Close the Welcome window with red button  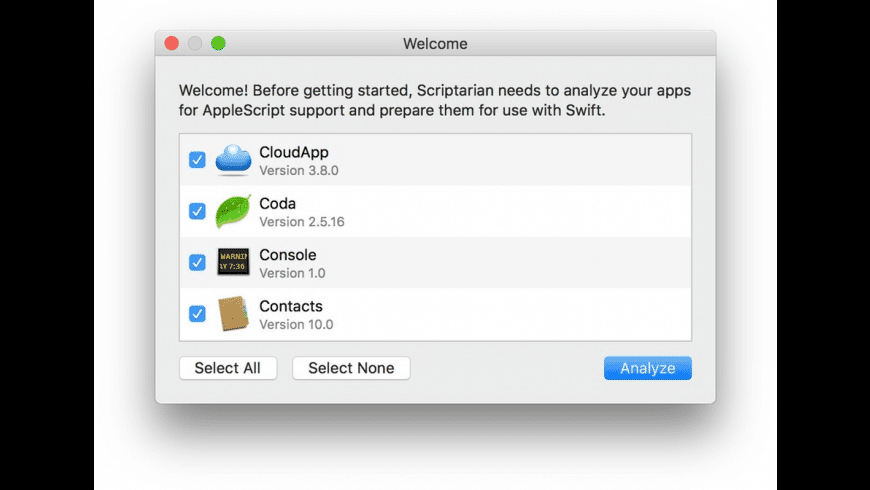(171, 43)
